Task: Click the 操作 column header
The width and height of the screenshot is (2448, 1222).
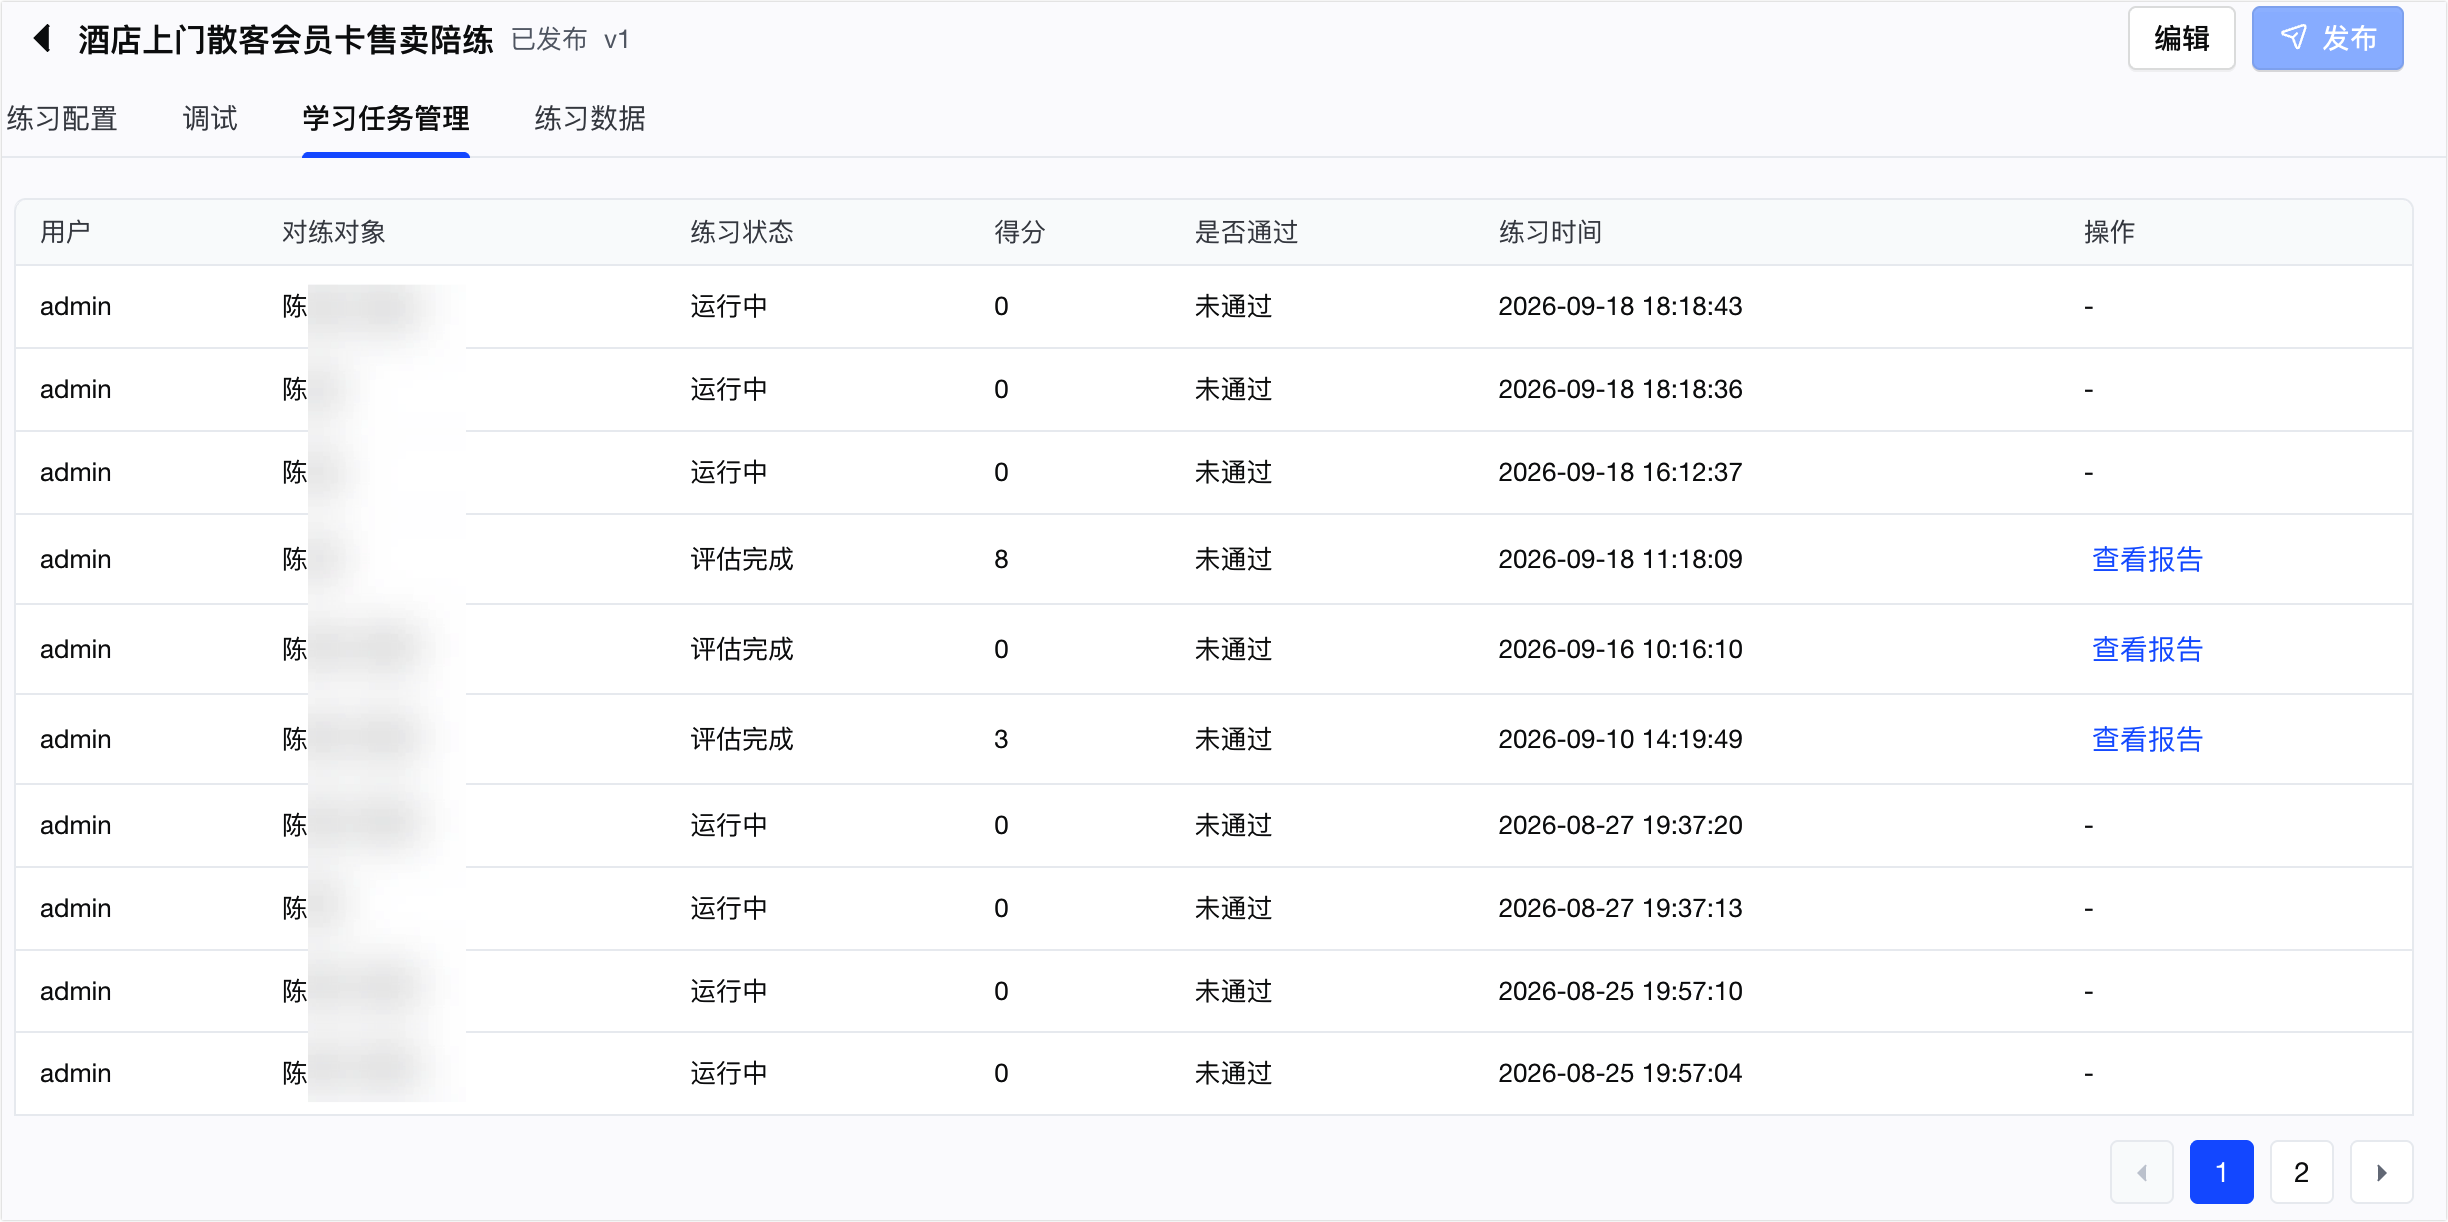Action: pyautogui.click(x=2110, y=232)
